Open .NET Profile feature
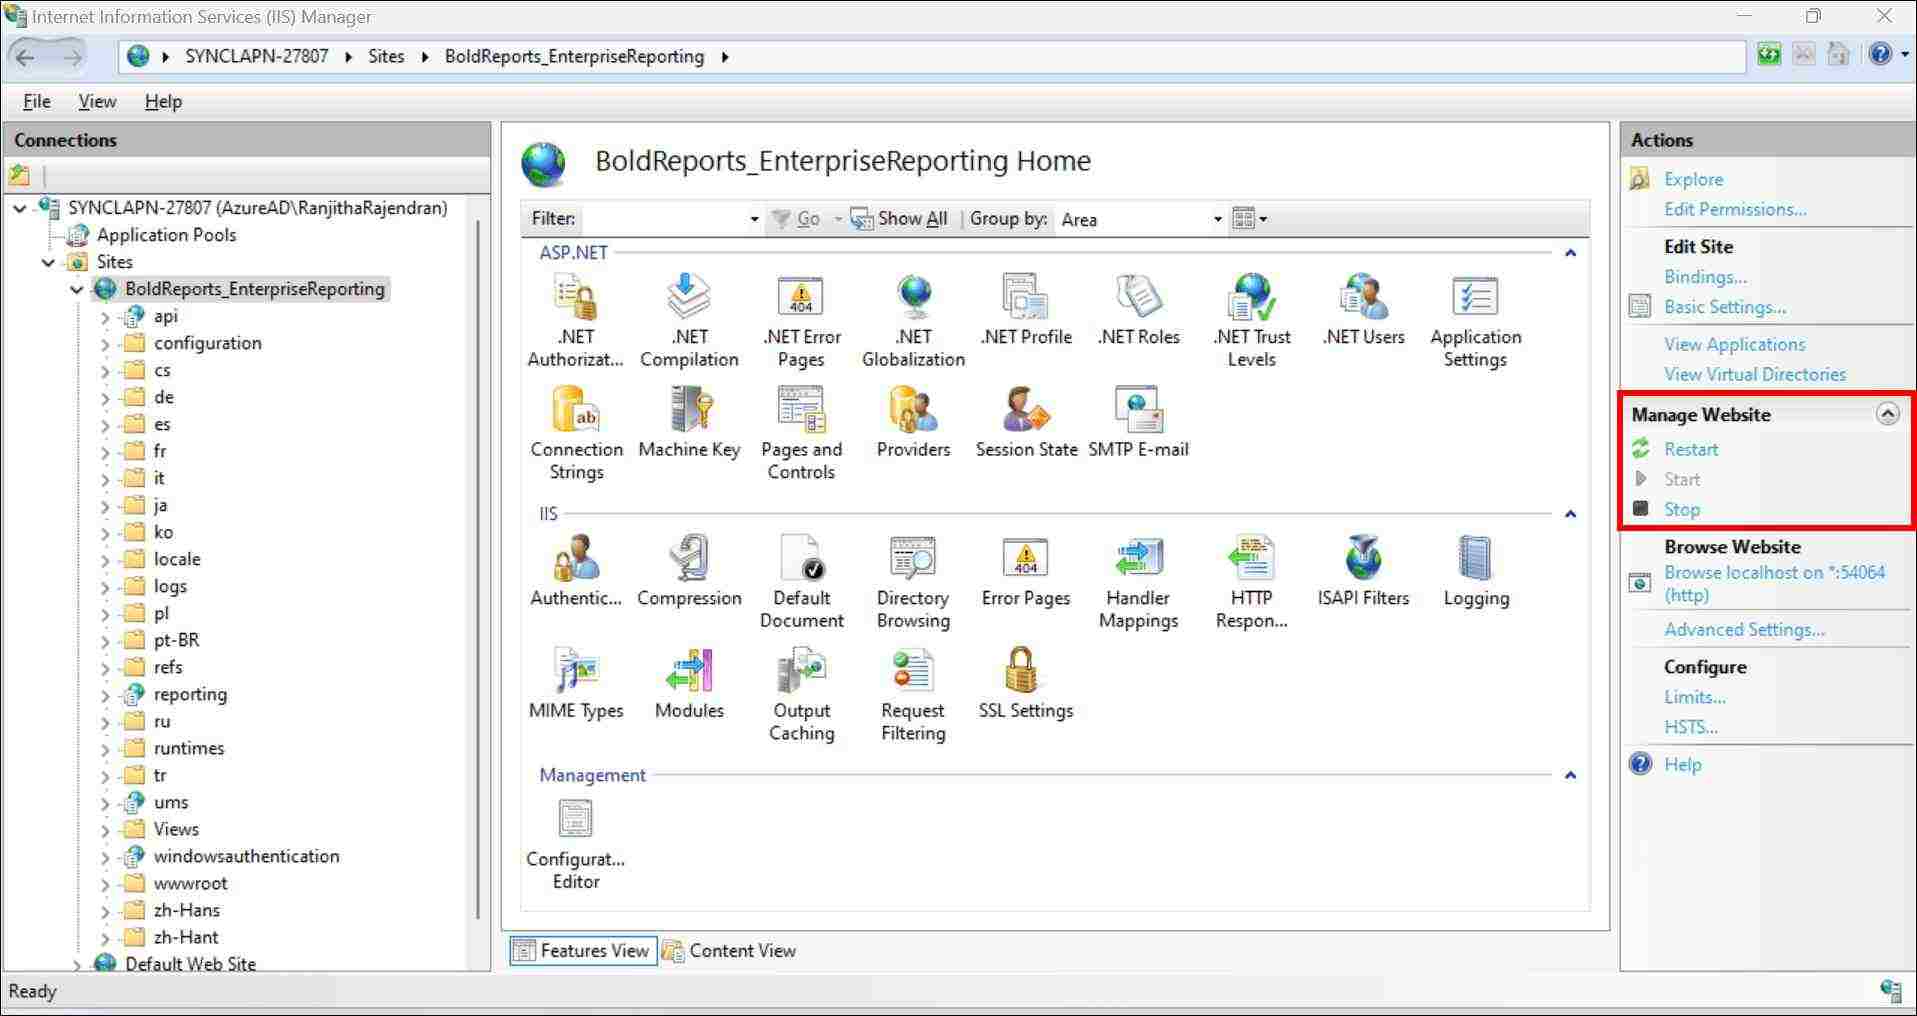 pos(1026,310)
